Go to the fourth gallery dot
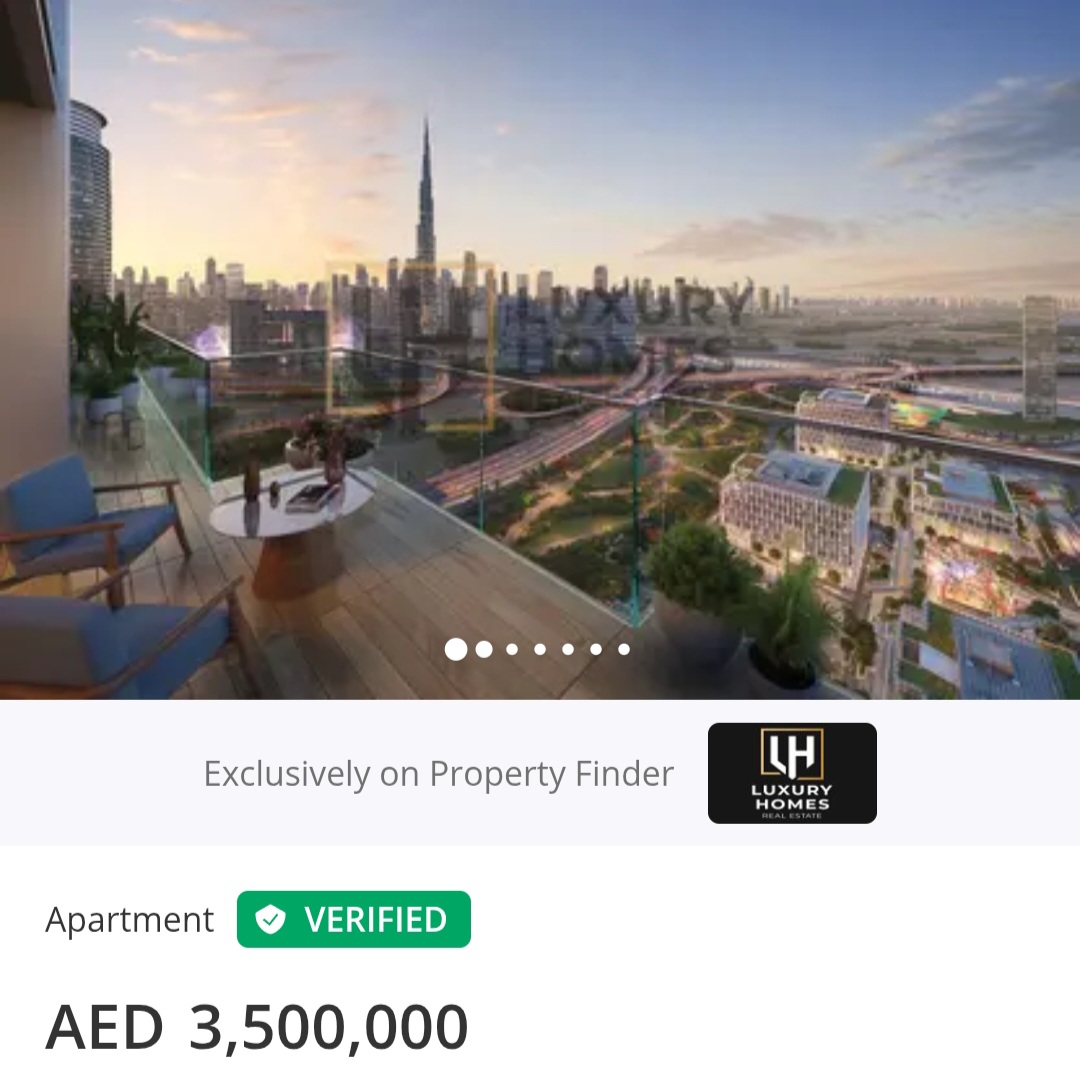This screenshot has width=1080, height=1080. click(540, 649)
